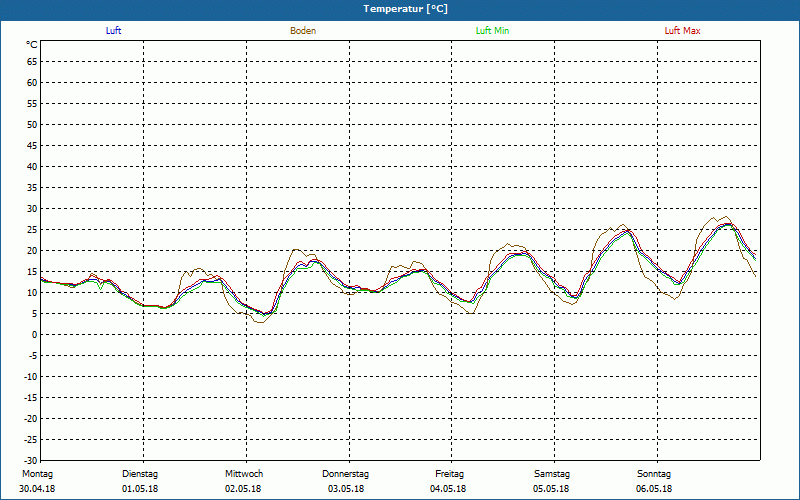Click the date "05.05.18"

pyautogui.click(x=551, y=489)
